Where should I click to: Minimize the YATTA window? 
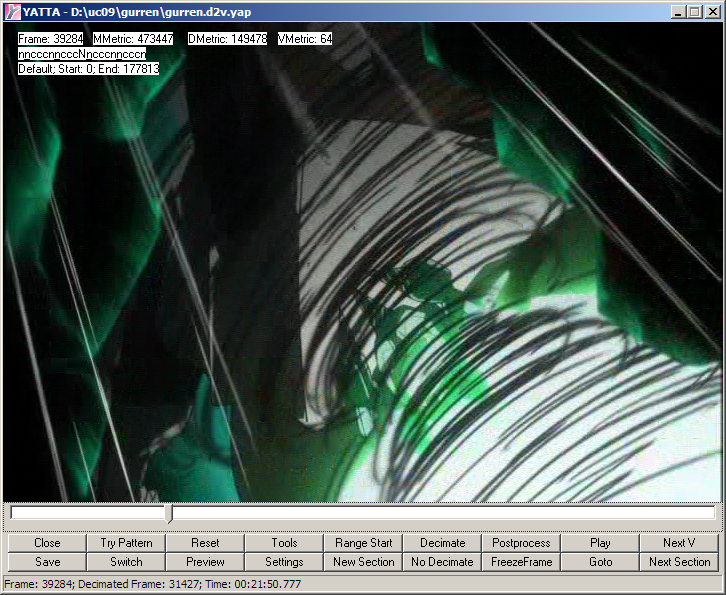pos(678,12)
